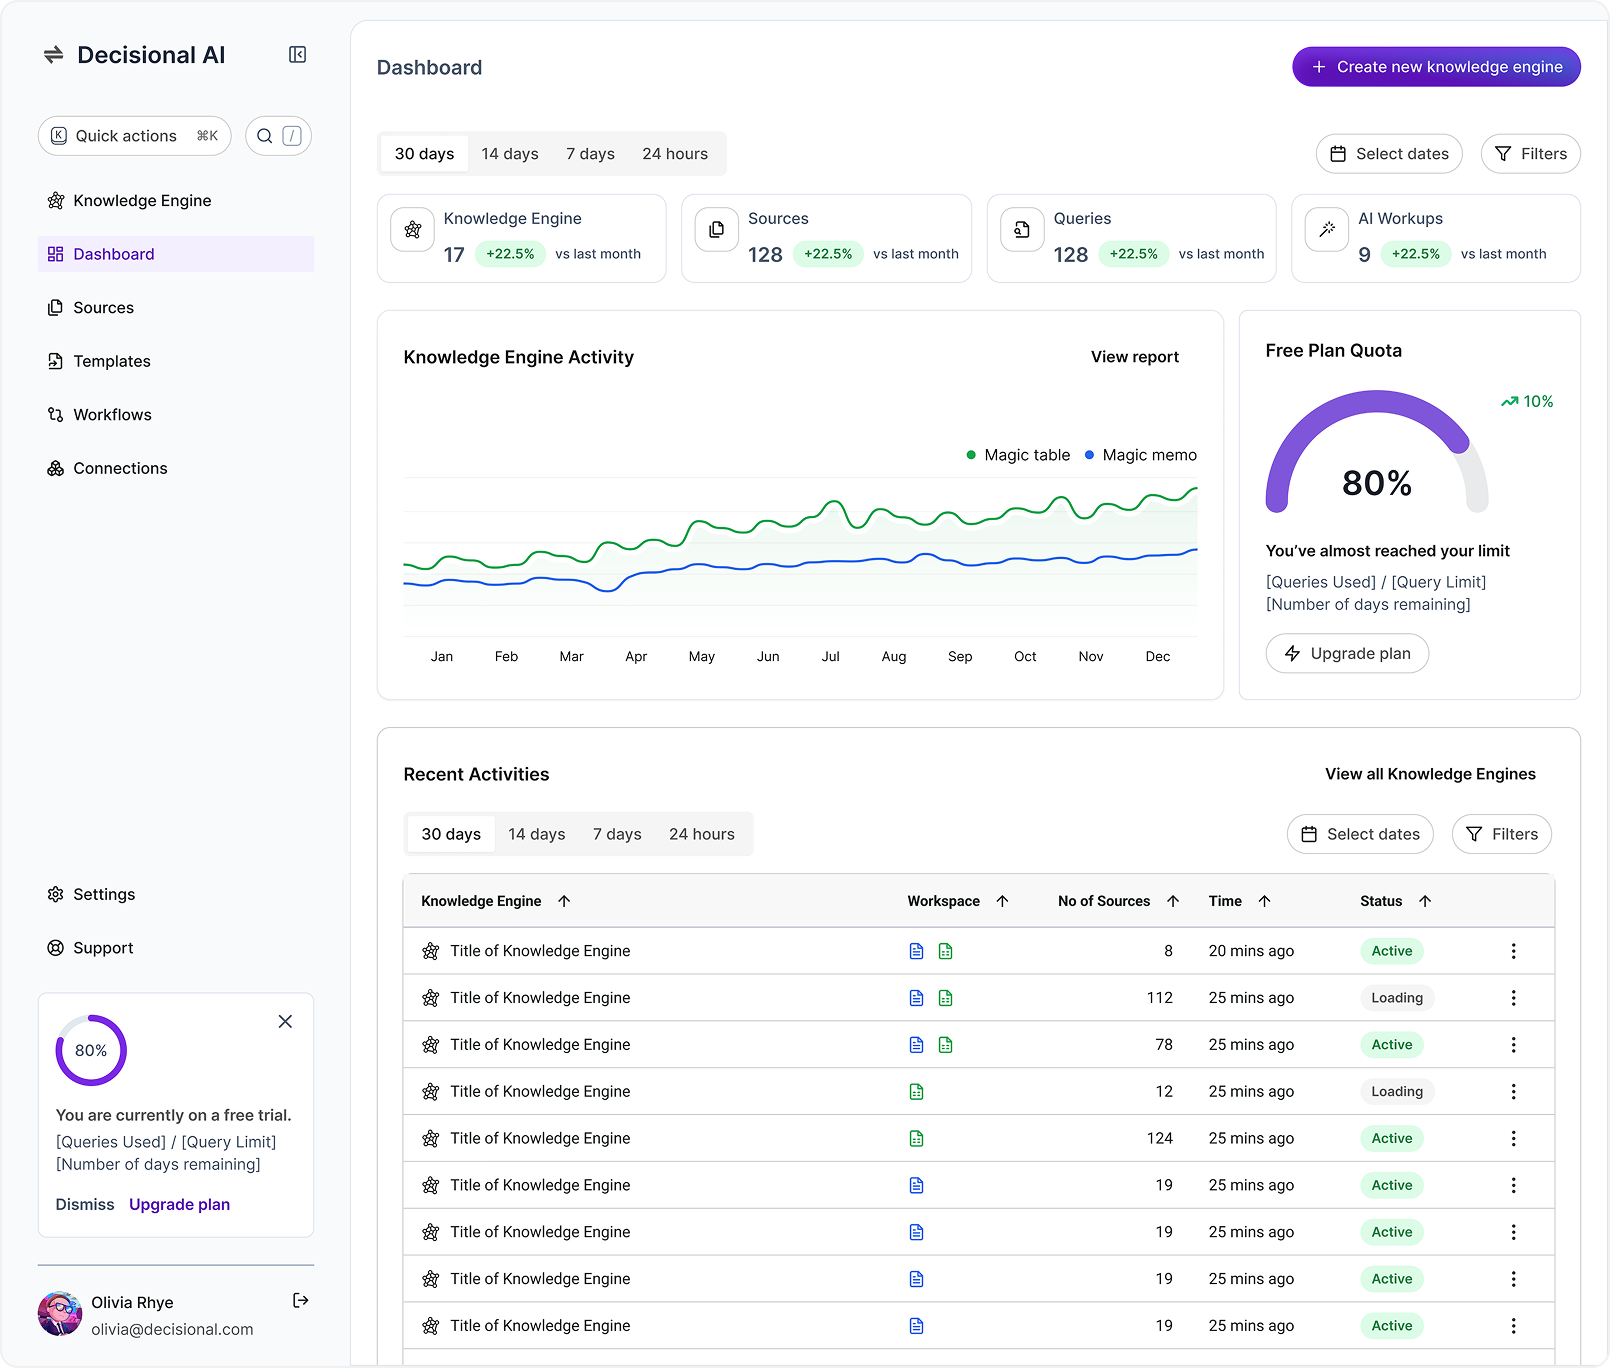Screen dimensions: 1610x1368
Task: Click Knowledge Engine stat card icon
Action: 412,230
